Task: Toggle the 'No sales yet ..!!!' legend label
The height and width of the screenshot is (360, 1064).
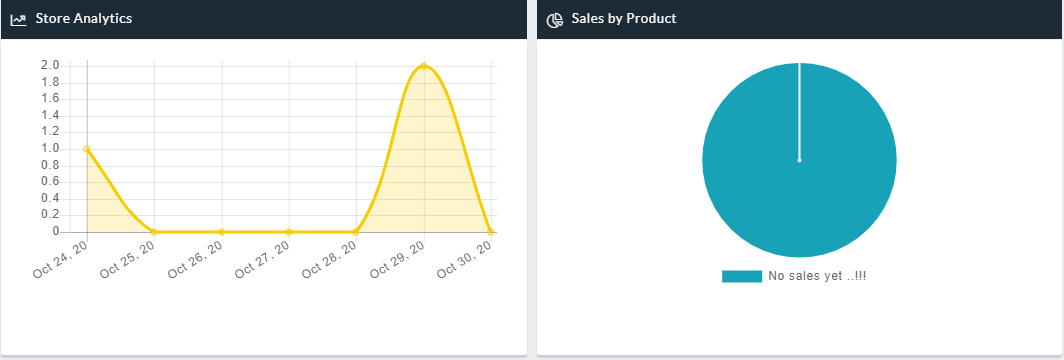Action: point(817,277)
